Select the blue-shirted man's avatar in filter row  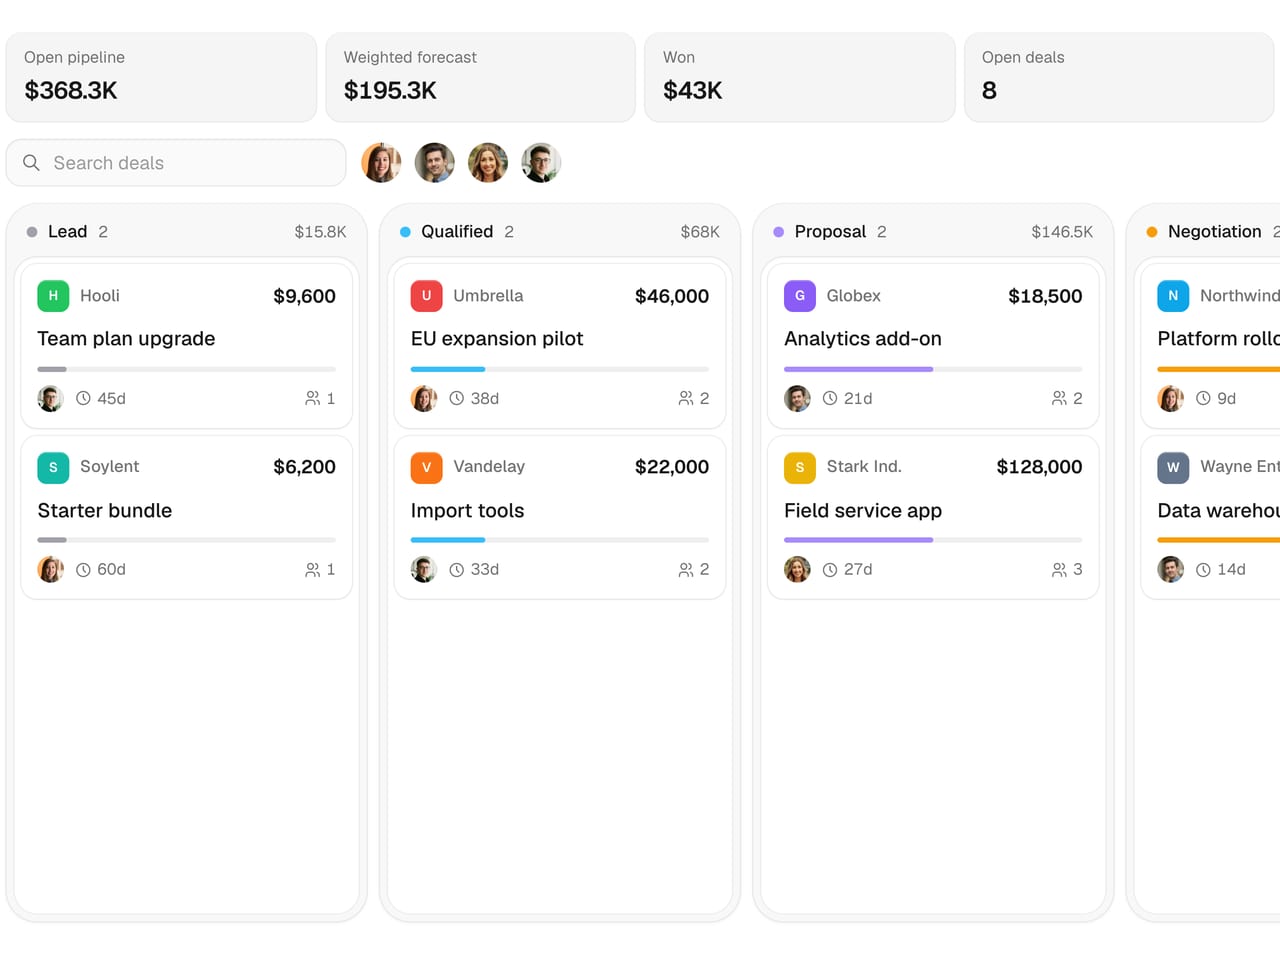[435, 163]
